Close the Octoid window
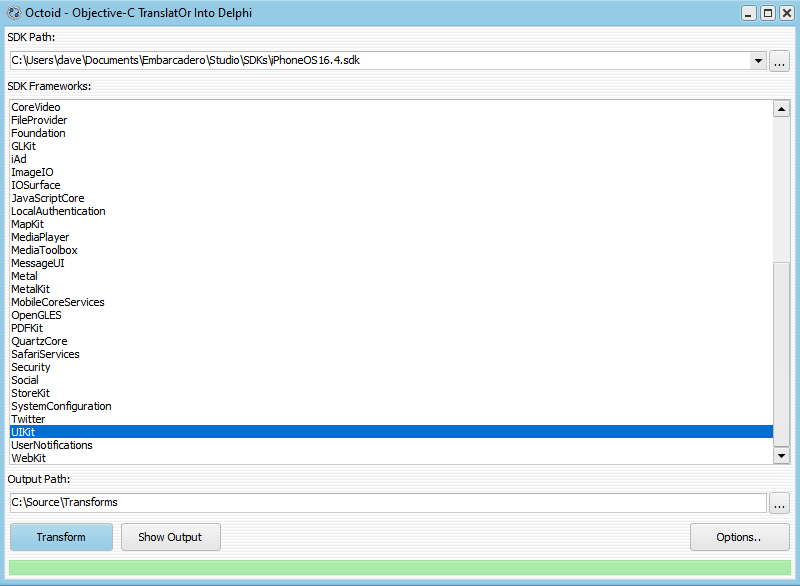The height and width of the screenshot is (586, 800). [x=787, y=13]
